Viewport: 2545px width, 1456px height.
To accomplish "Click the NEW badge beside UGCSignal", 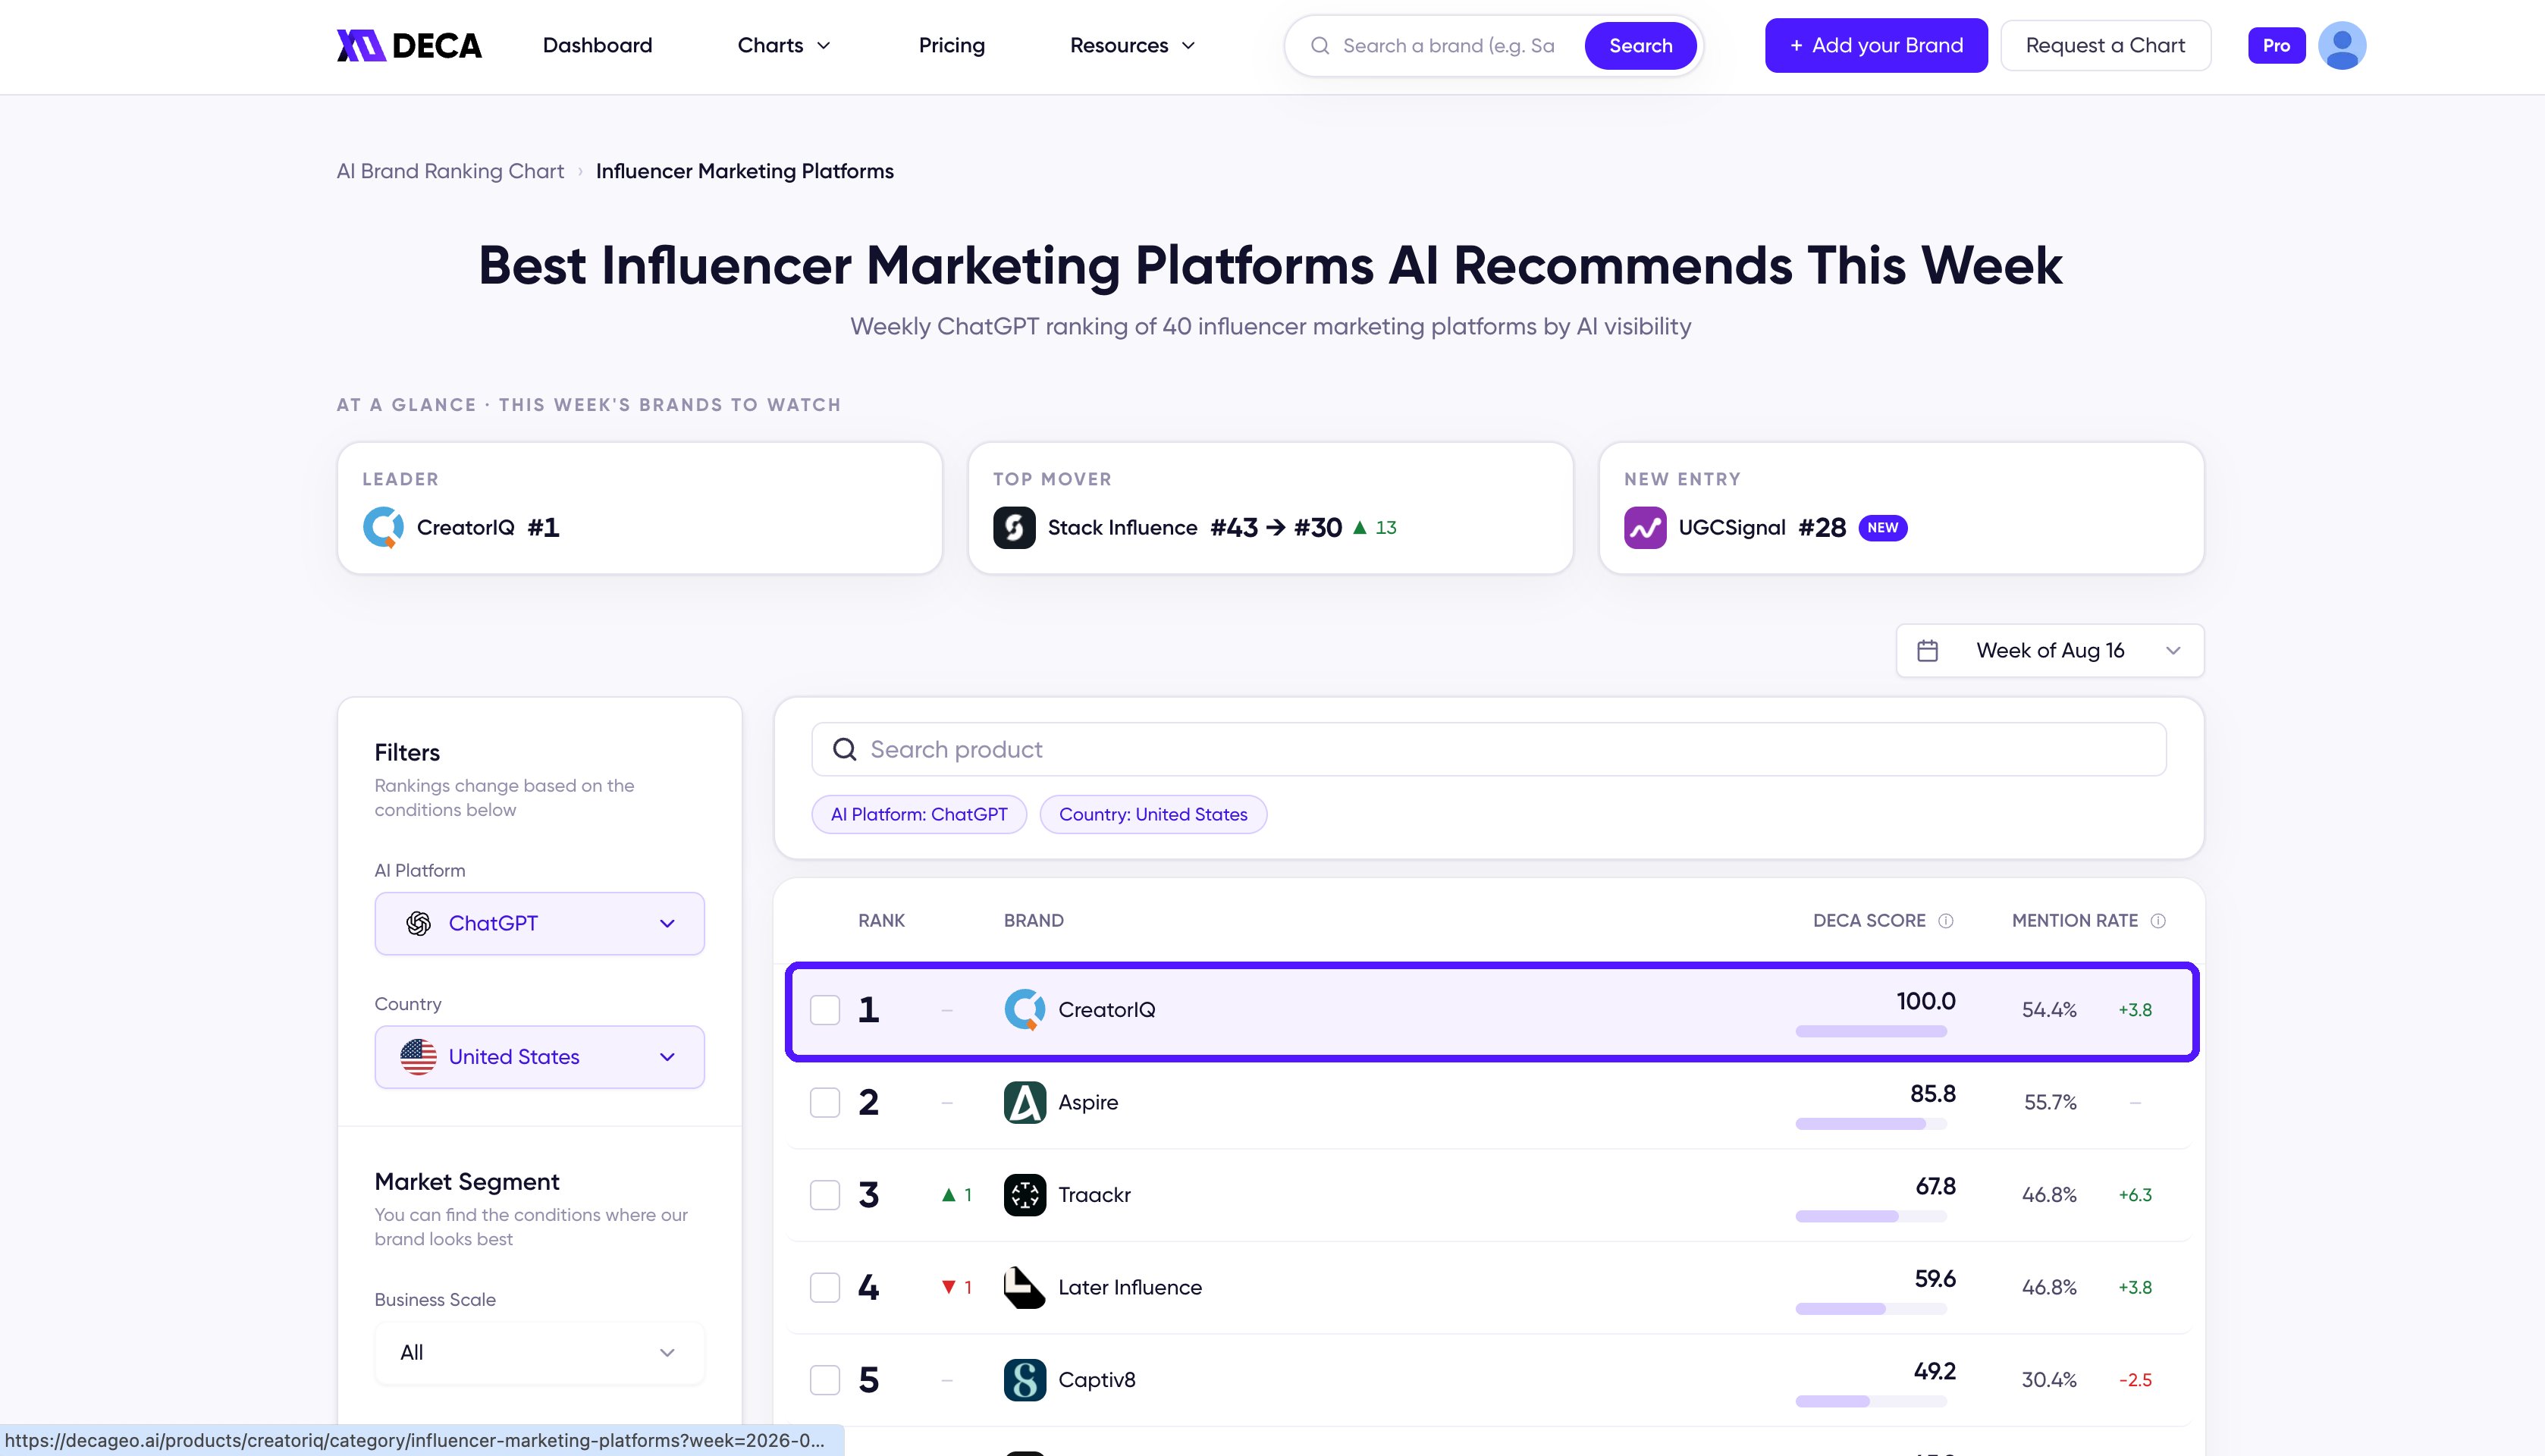I will point(1883,527).
